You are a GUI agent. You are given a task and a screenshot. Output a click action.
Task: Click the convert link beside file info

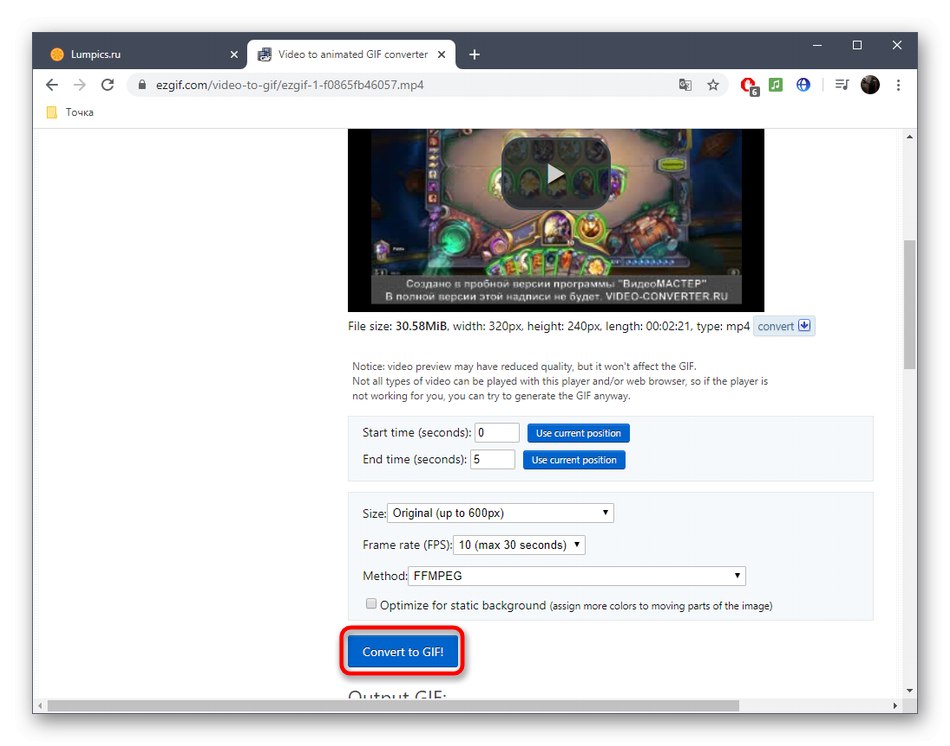pos(784,326)
